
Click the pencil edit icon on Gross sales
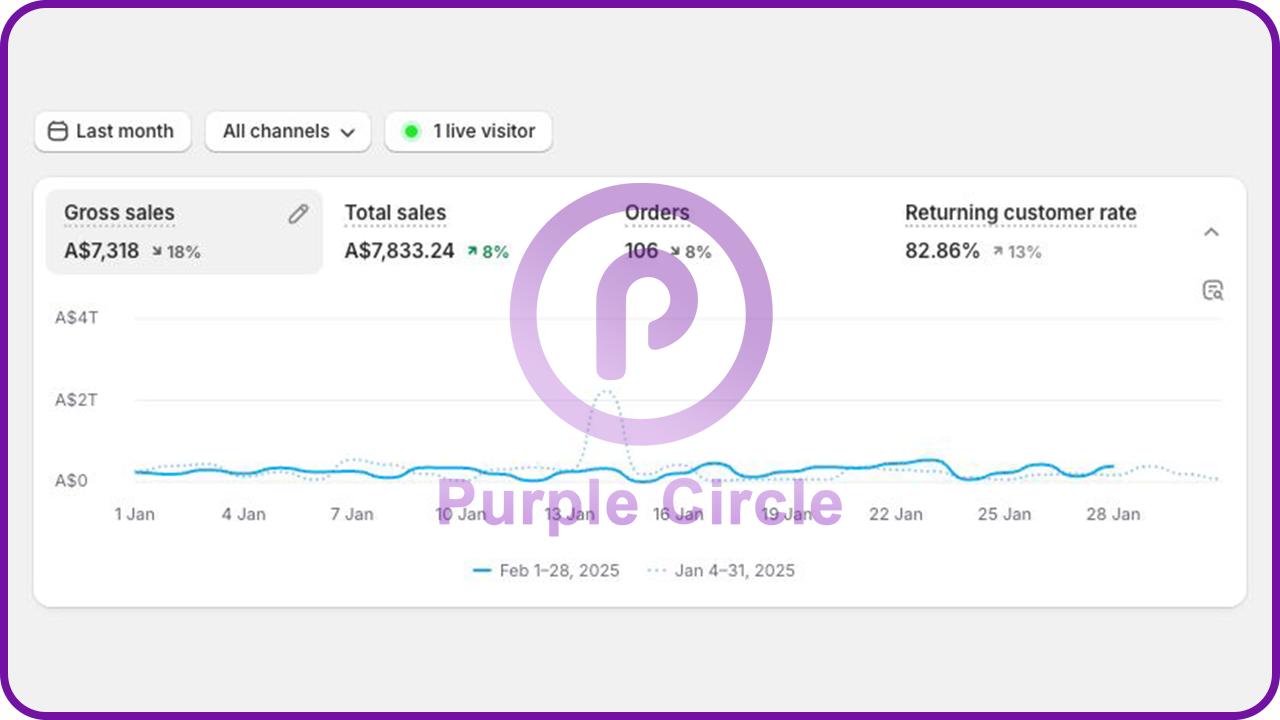[x=298, y=214]
